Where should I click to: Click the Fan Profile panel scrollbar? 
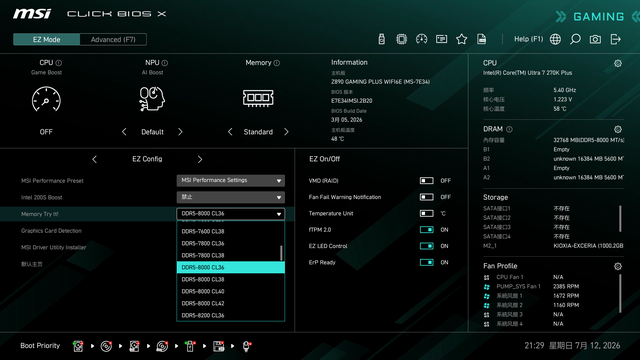pyautogui.click(x=620, y=293)
